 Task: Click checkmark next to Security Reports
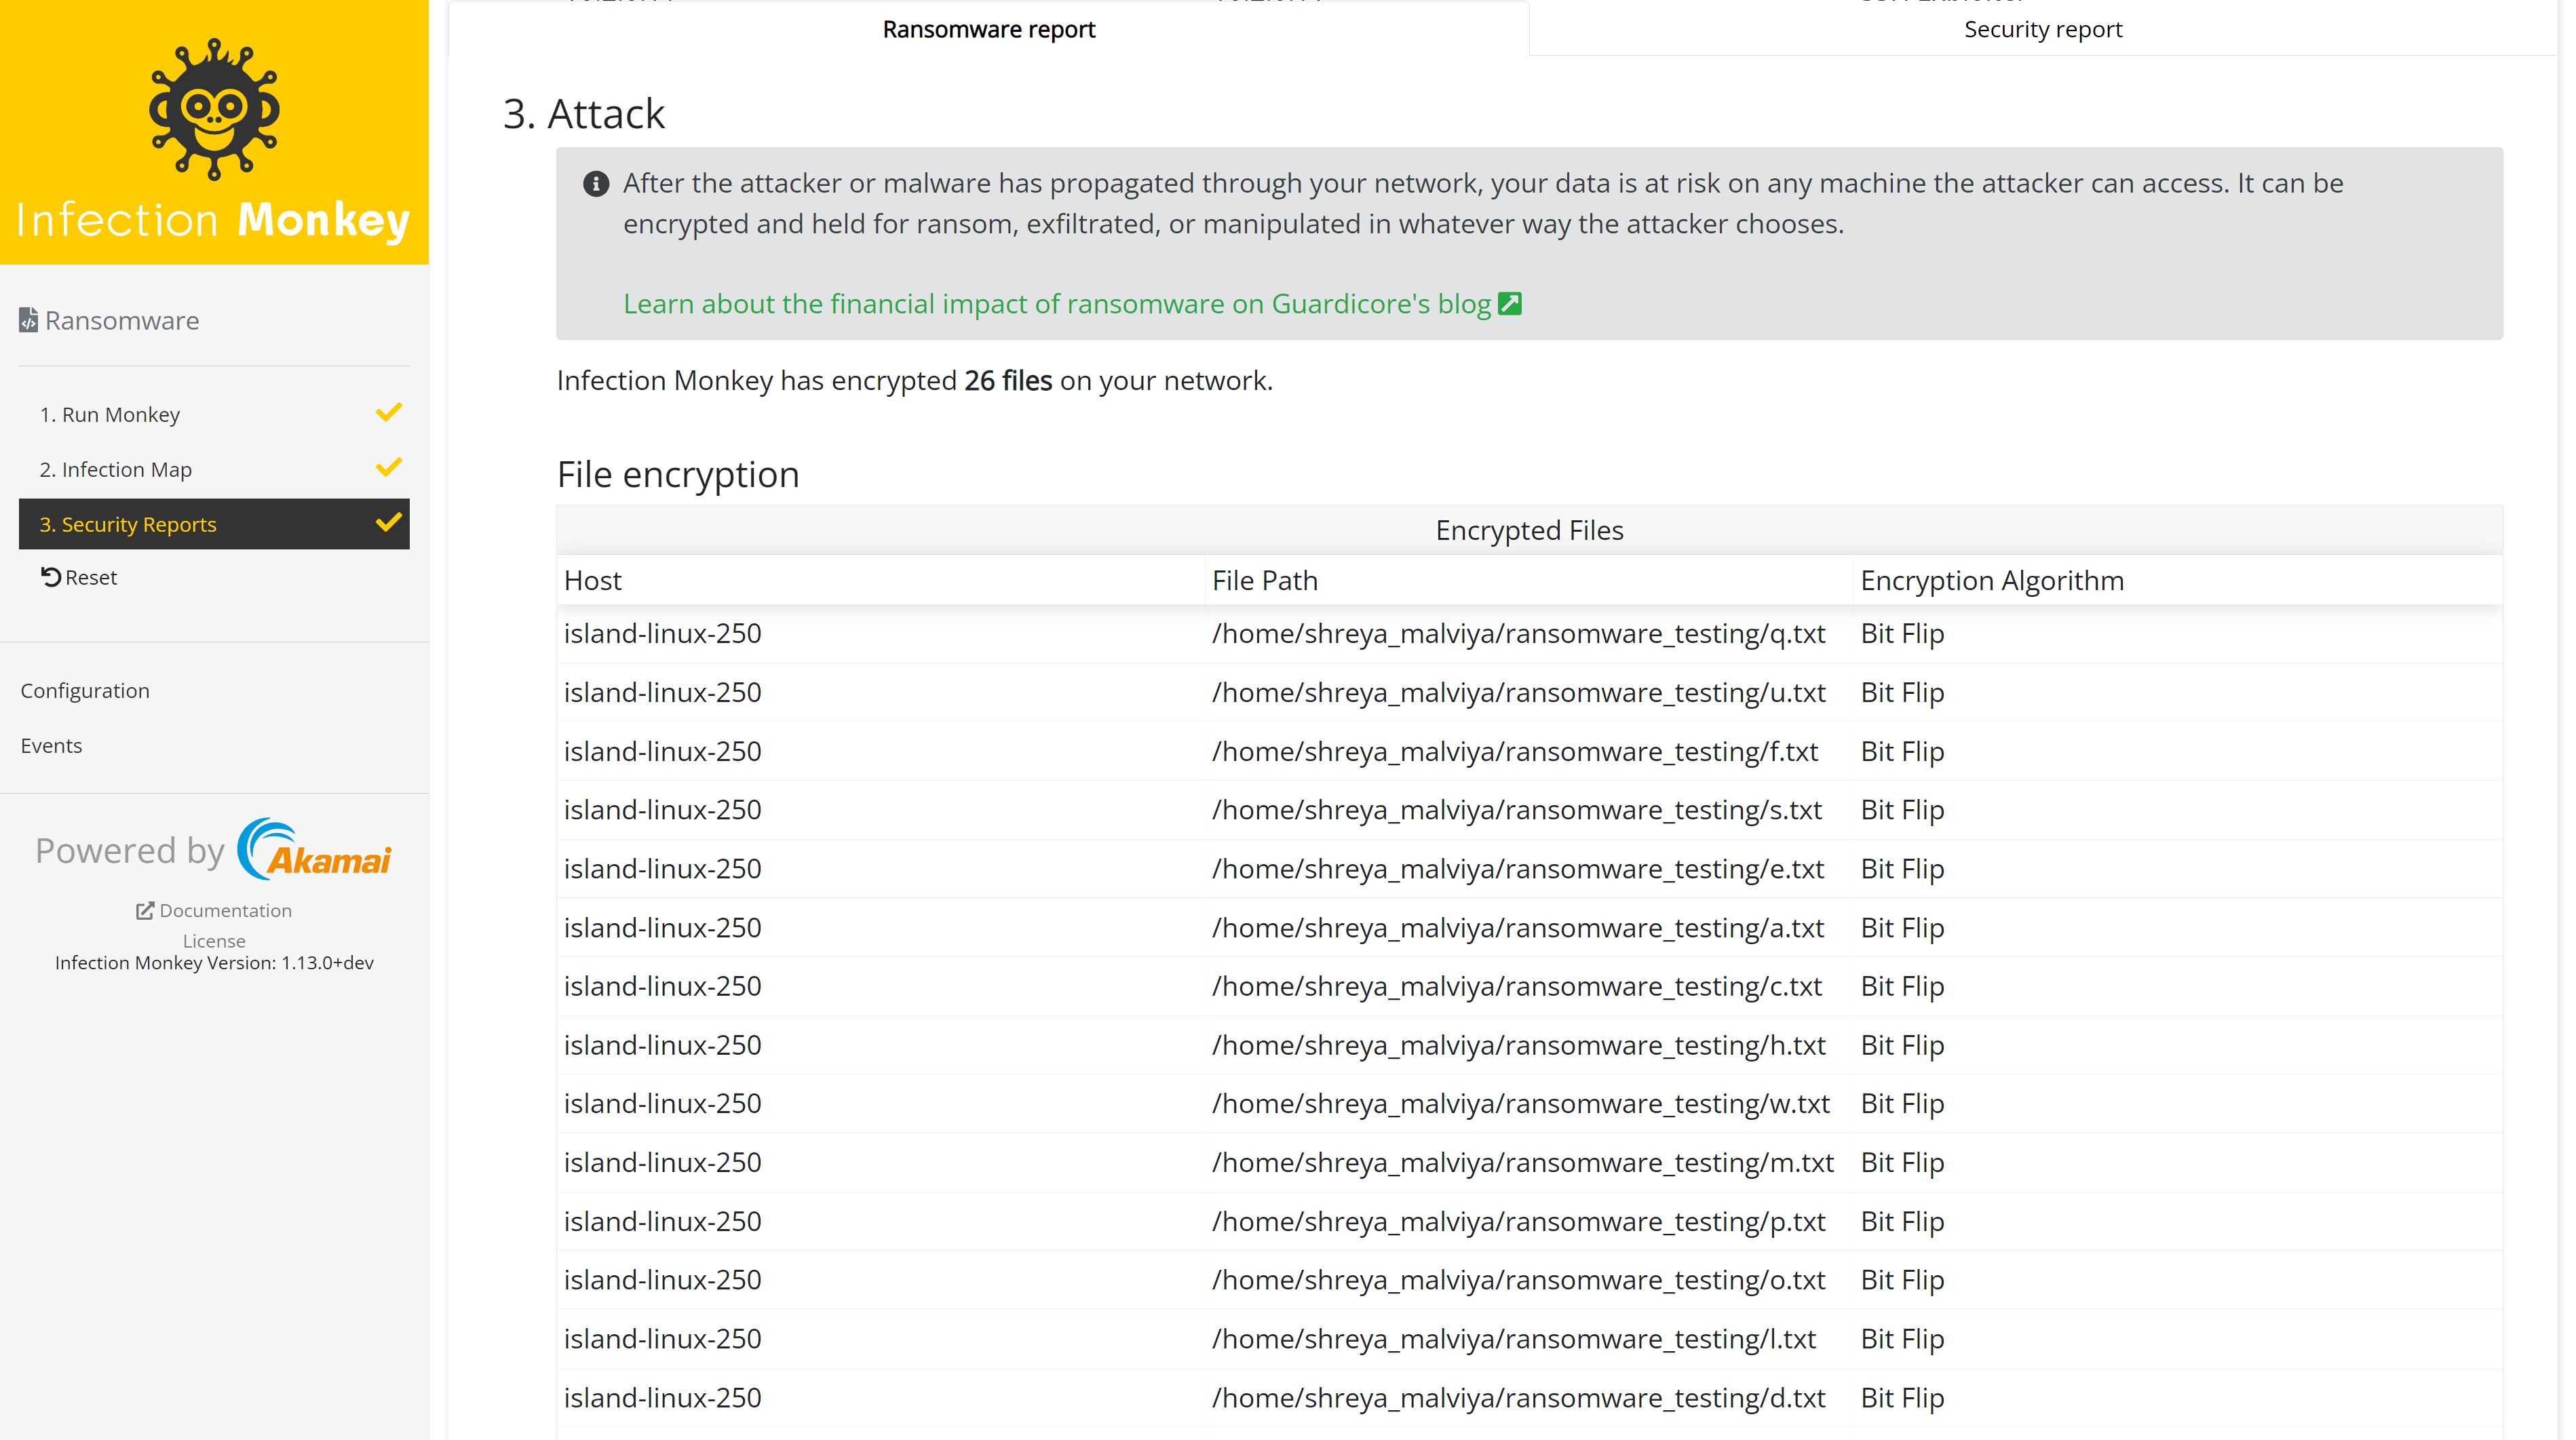point(388,523)
